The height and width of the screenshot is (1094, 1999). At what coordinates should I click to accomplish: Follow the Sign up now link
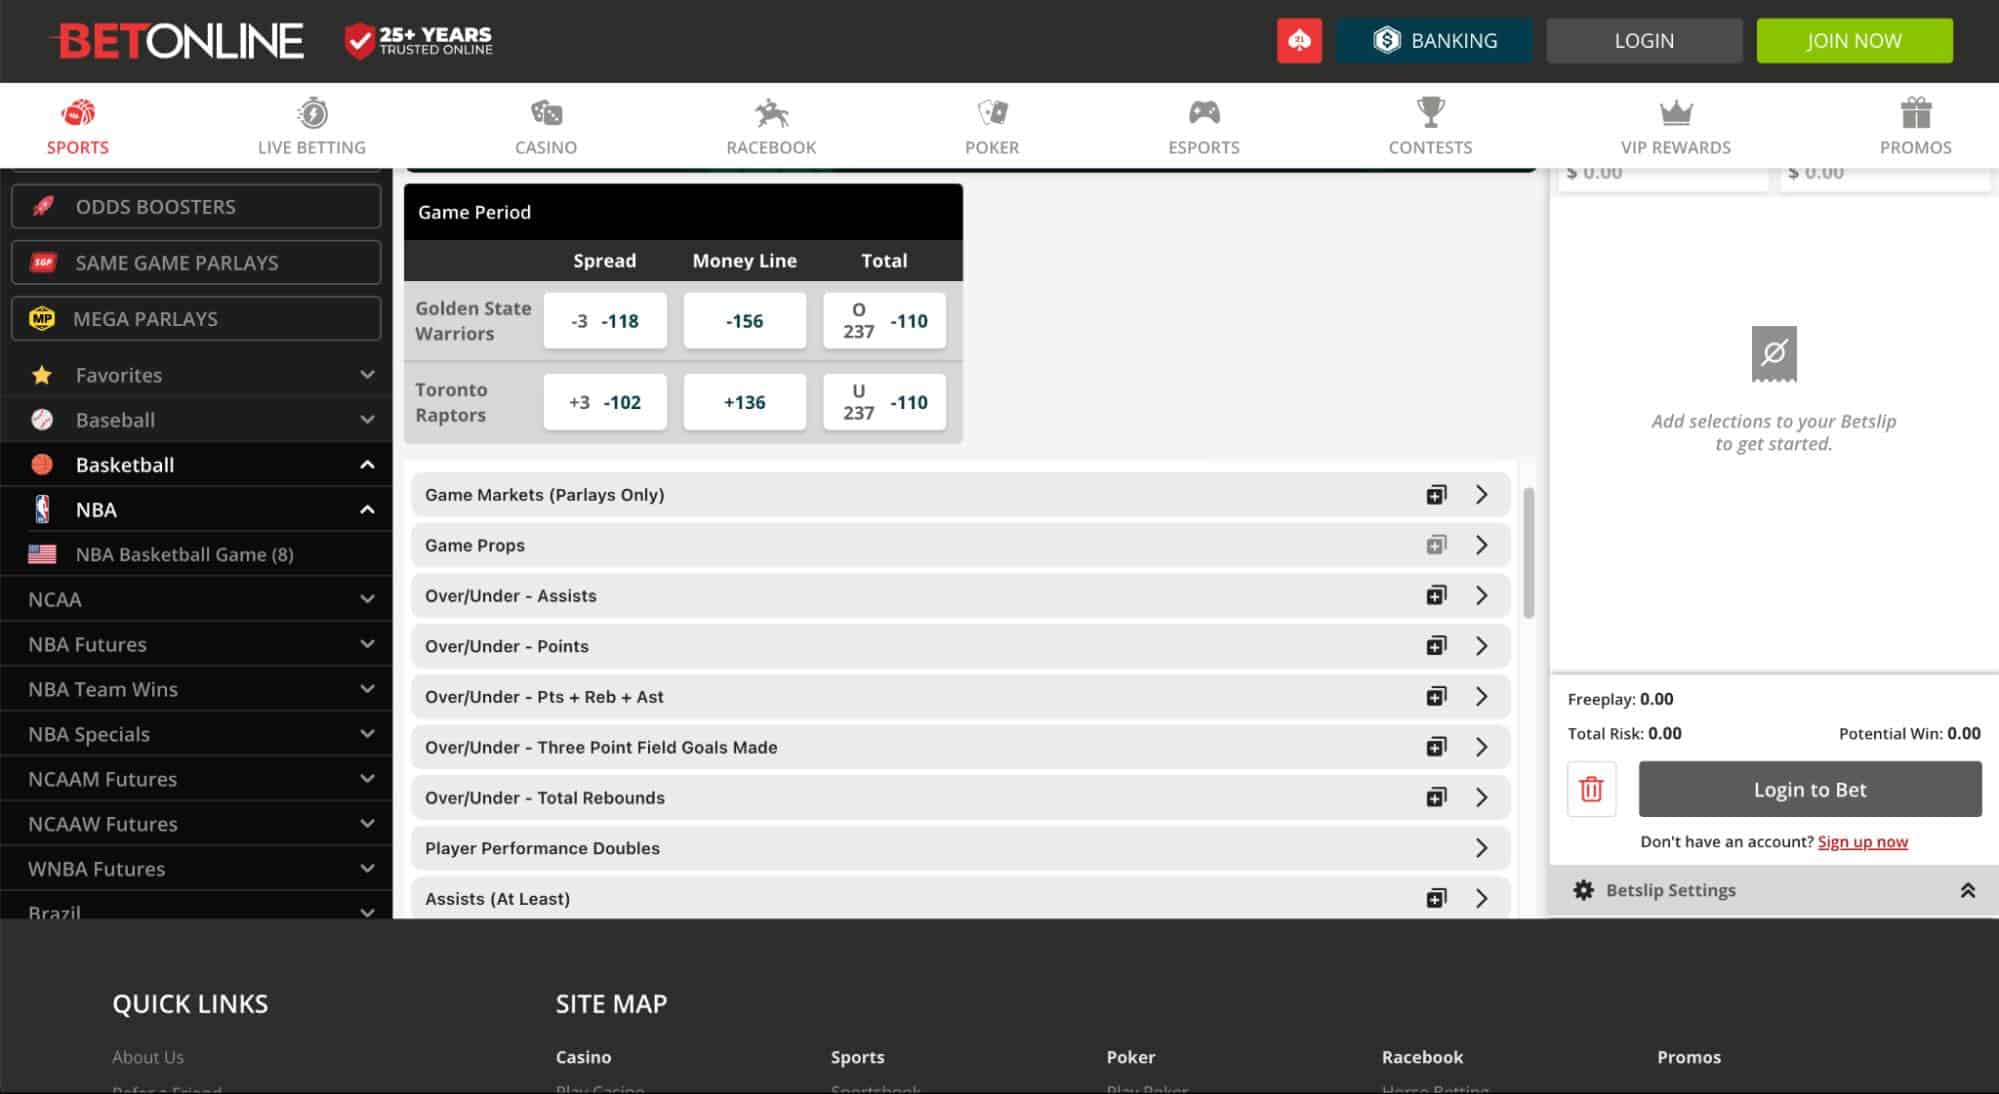(x=1862, y=841)
